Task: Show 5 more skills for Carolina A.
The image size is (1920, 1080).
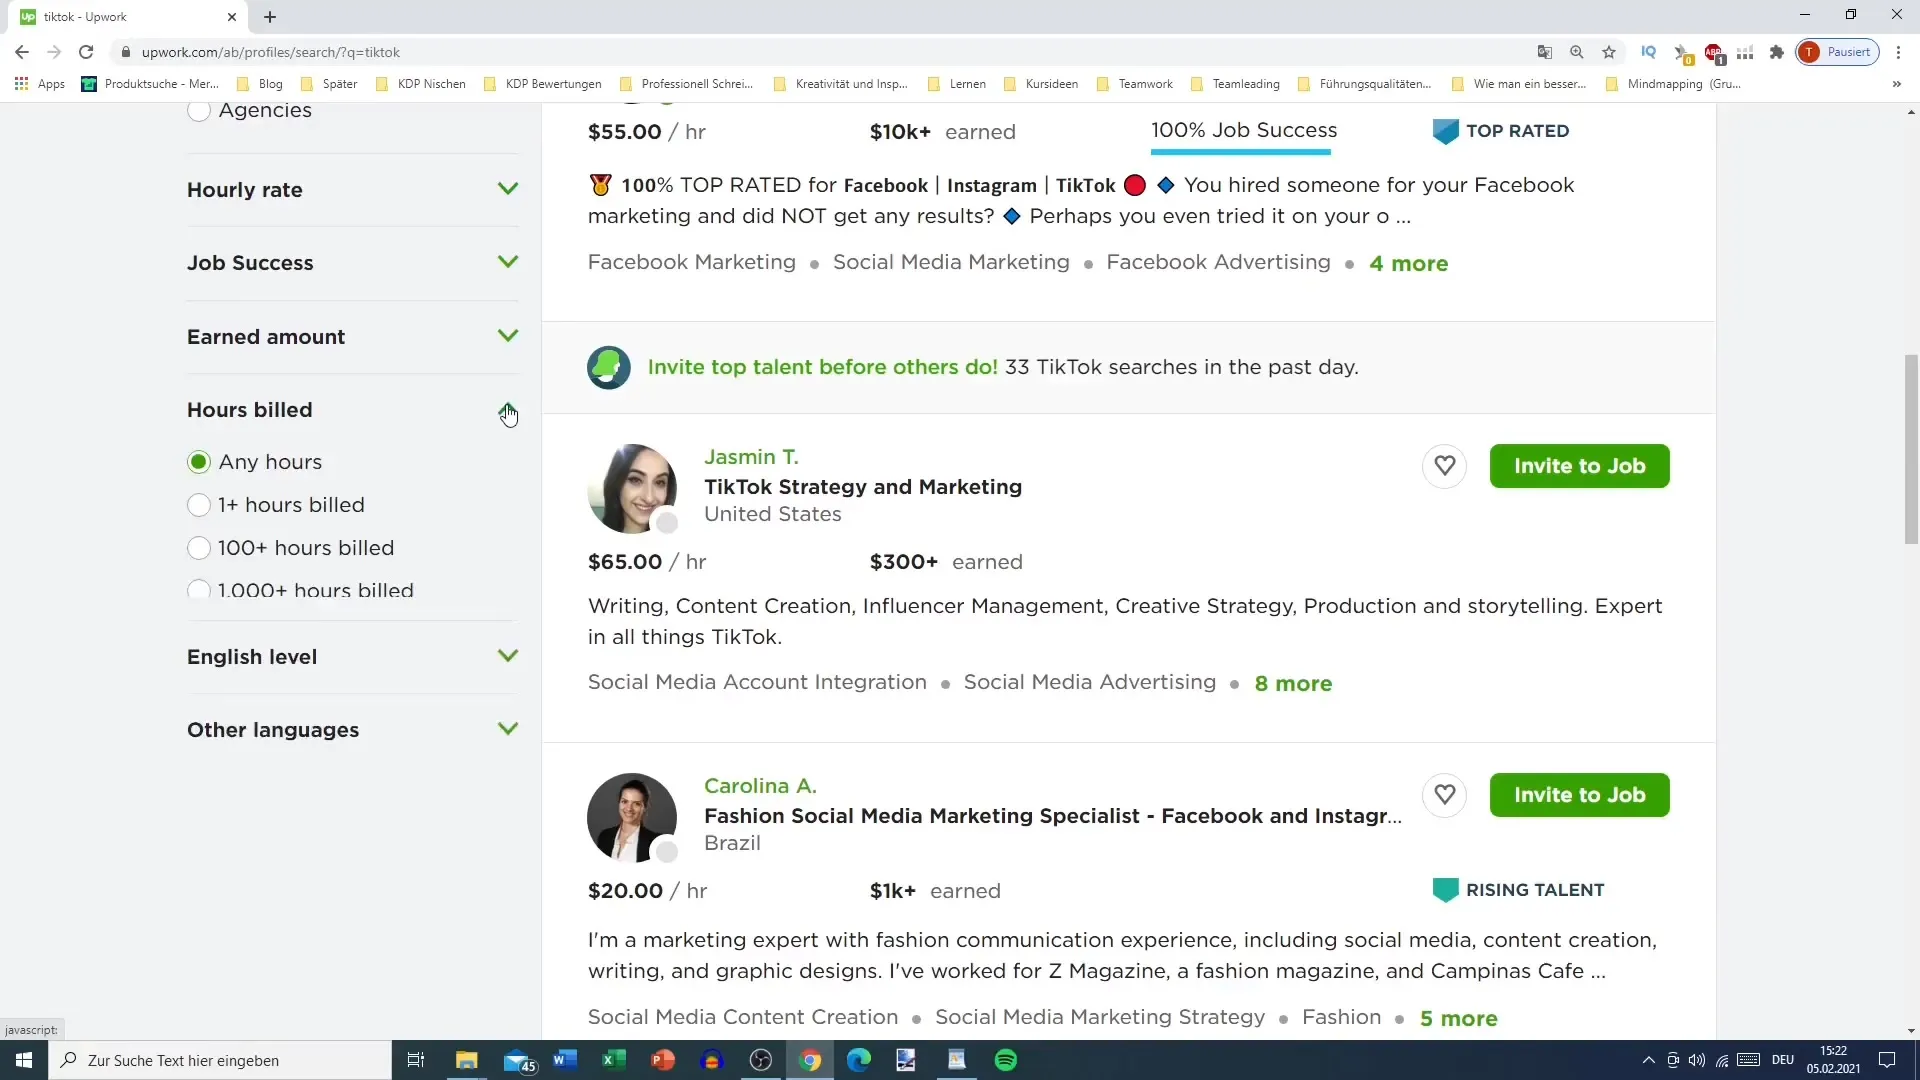Action: (x=1458, y=1018)
